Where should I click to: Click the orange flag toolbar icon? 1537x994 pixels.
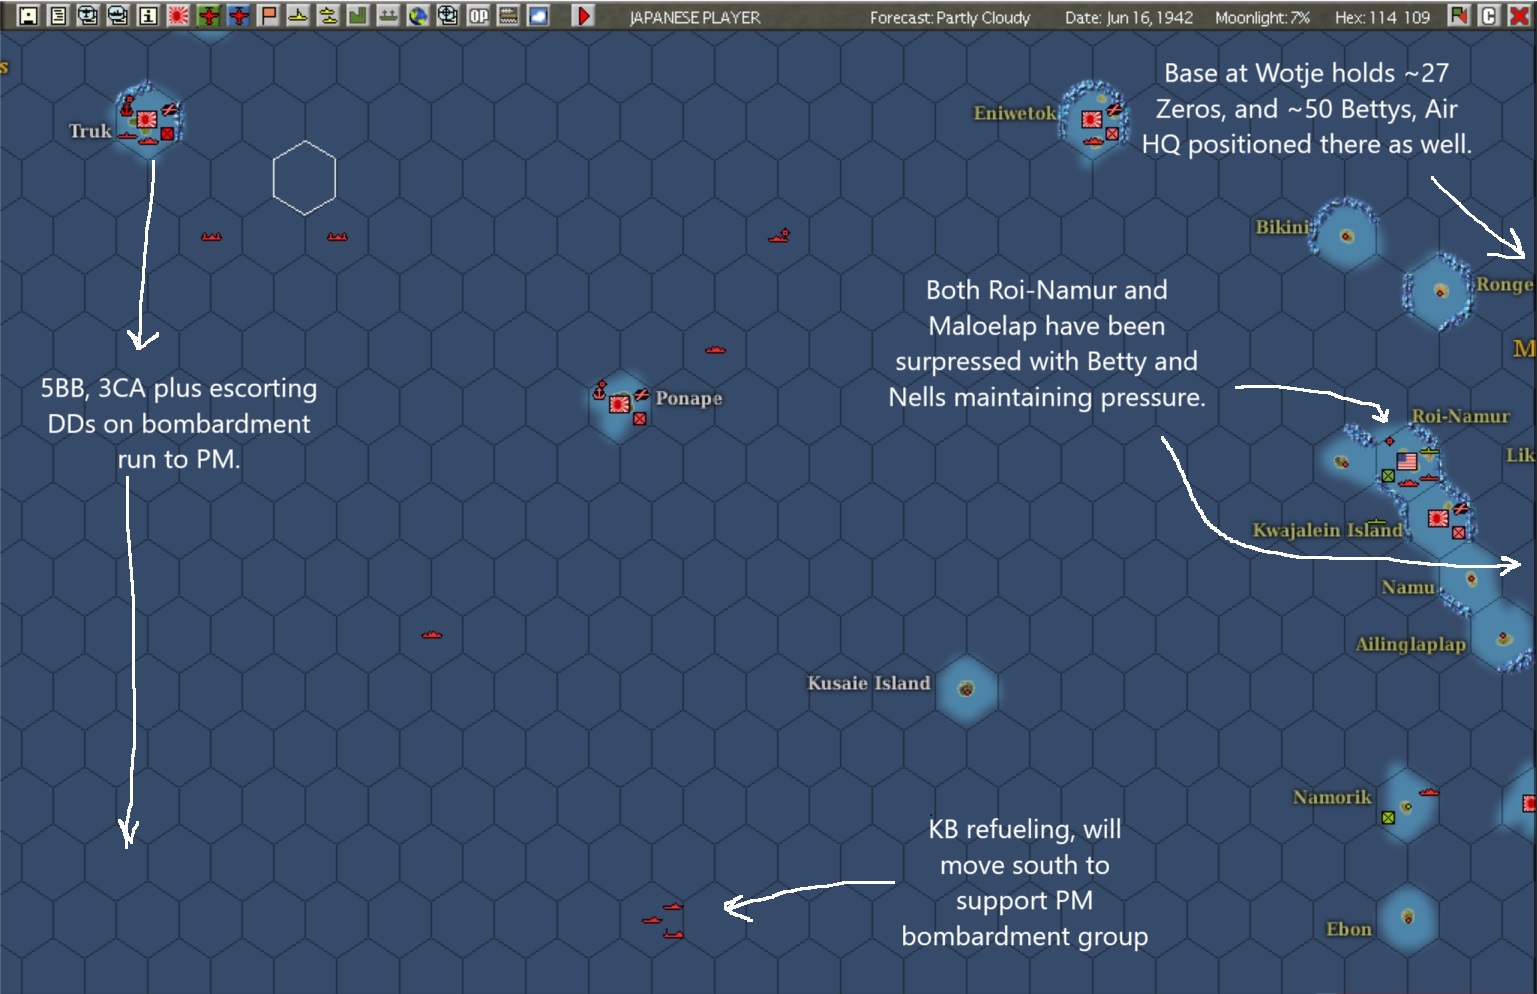coord(269,16)
